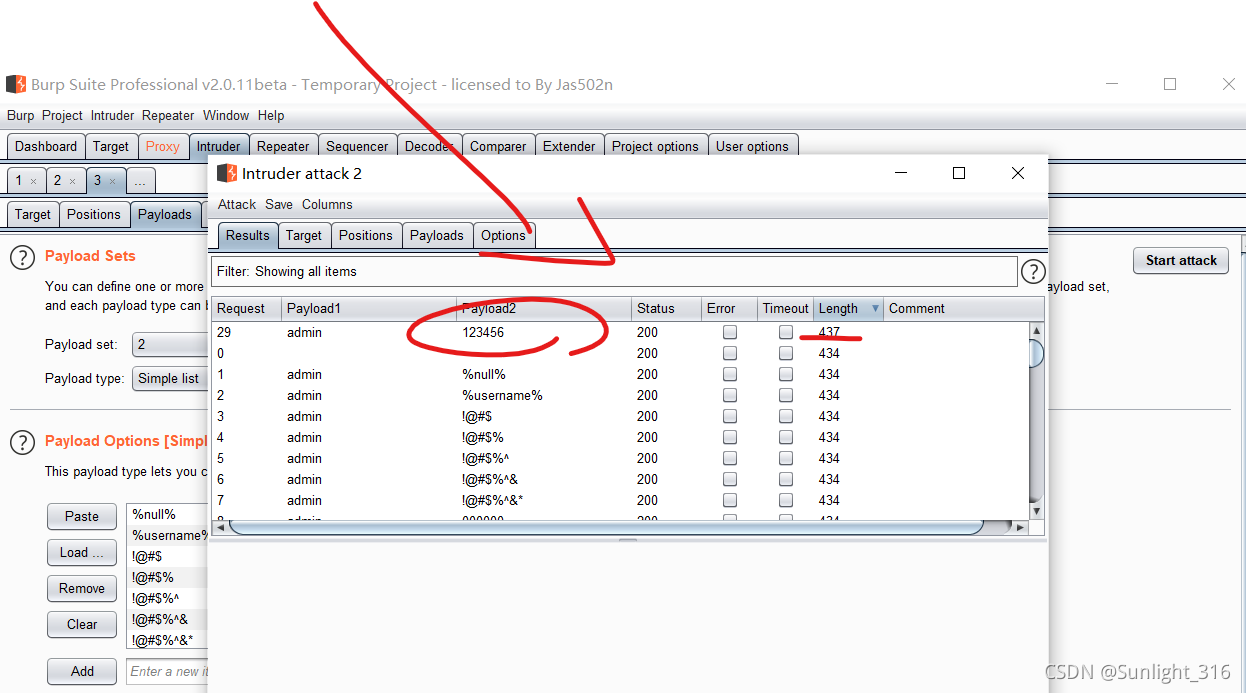1246x693 pixels.
Task: Switch to the Dashboard tab
Action: (x=46, y=146)
